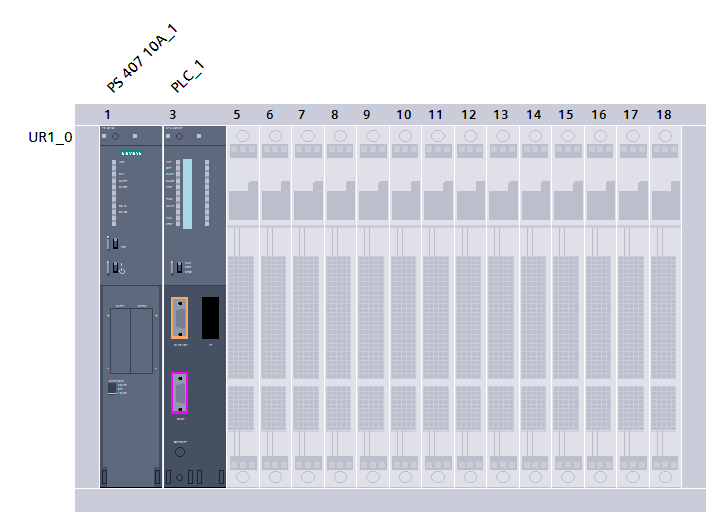This screenshot has width=727, height=532.
Task: Select empty rack slot 12
Action: (470, 307)
